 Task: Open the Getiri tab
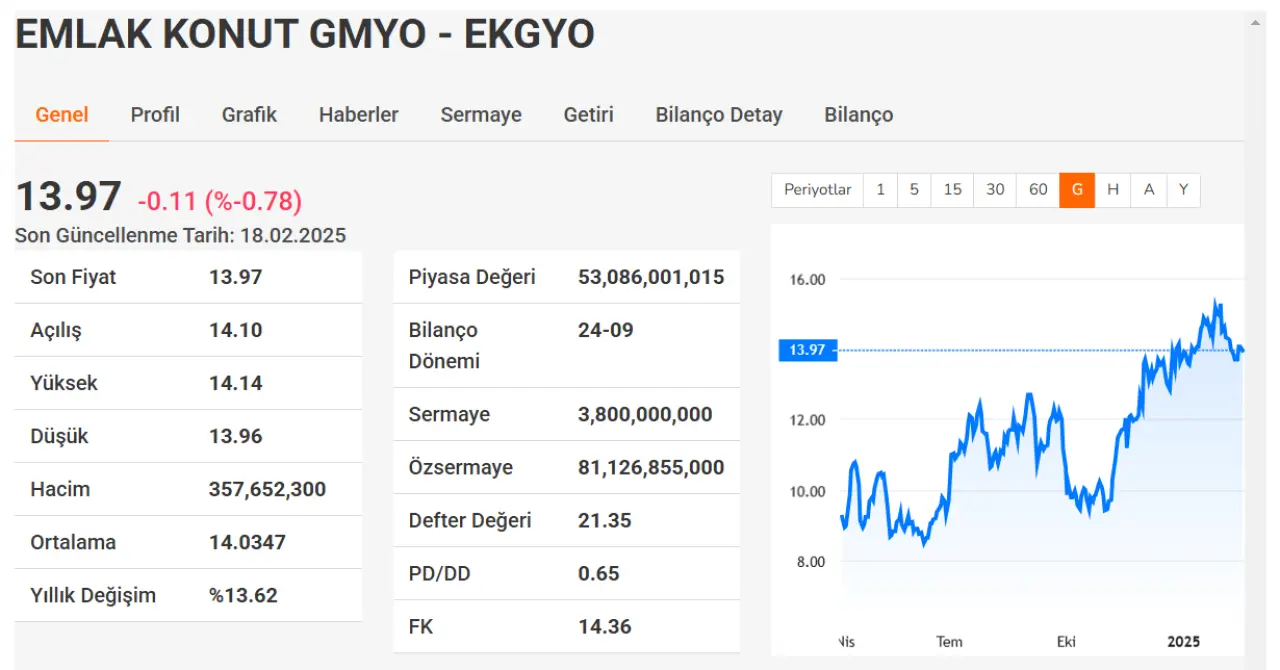click(x=588, y=115)
